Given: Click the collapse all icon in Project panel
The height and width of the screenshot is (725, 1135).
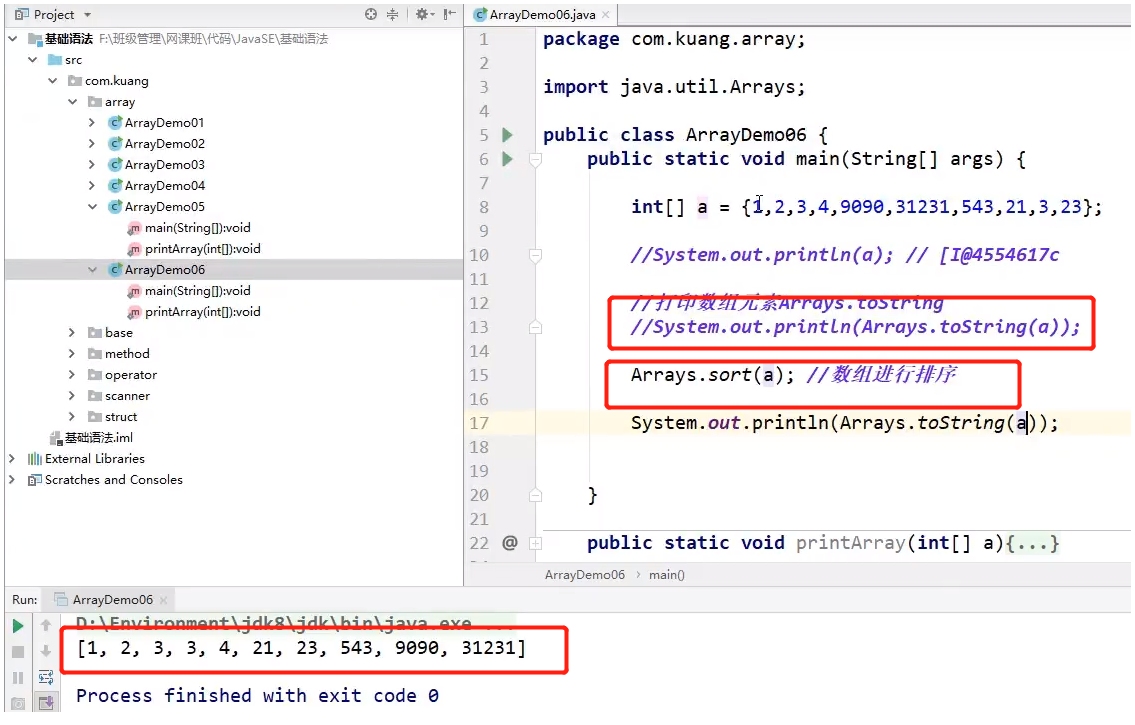Looking at the screenshot, I should coord(392,14).
